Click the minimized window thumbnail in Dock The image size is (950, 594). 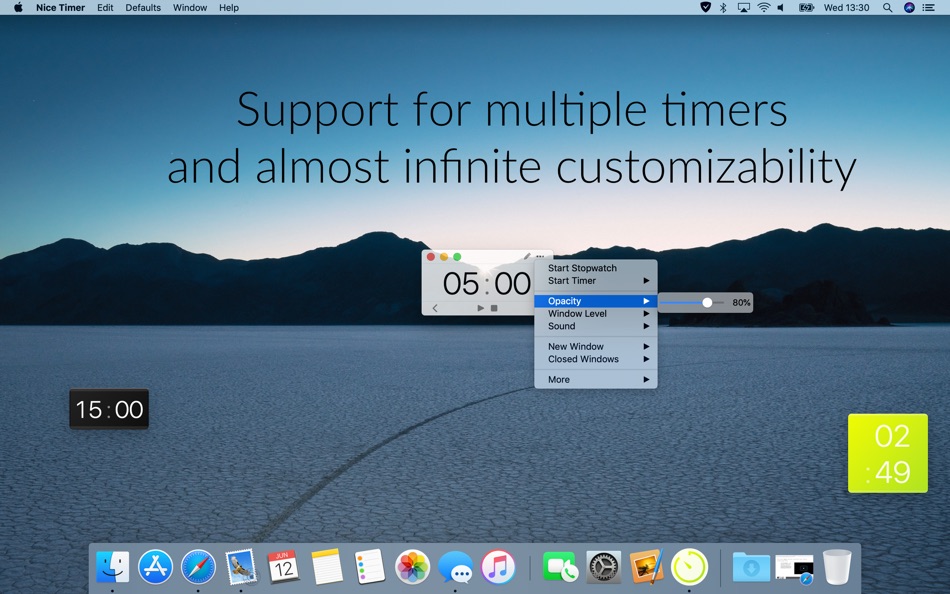point(794,569)
